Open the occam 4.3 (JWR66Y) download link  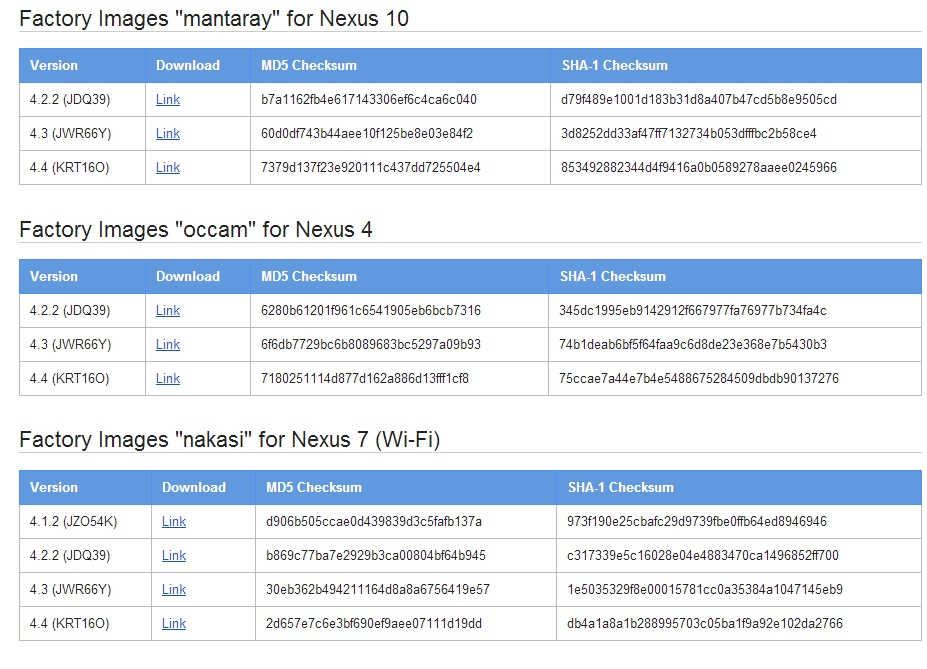coord(168,345)
